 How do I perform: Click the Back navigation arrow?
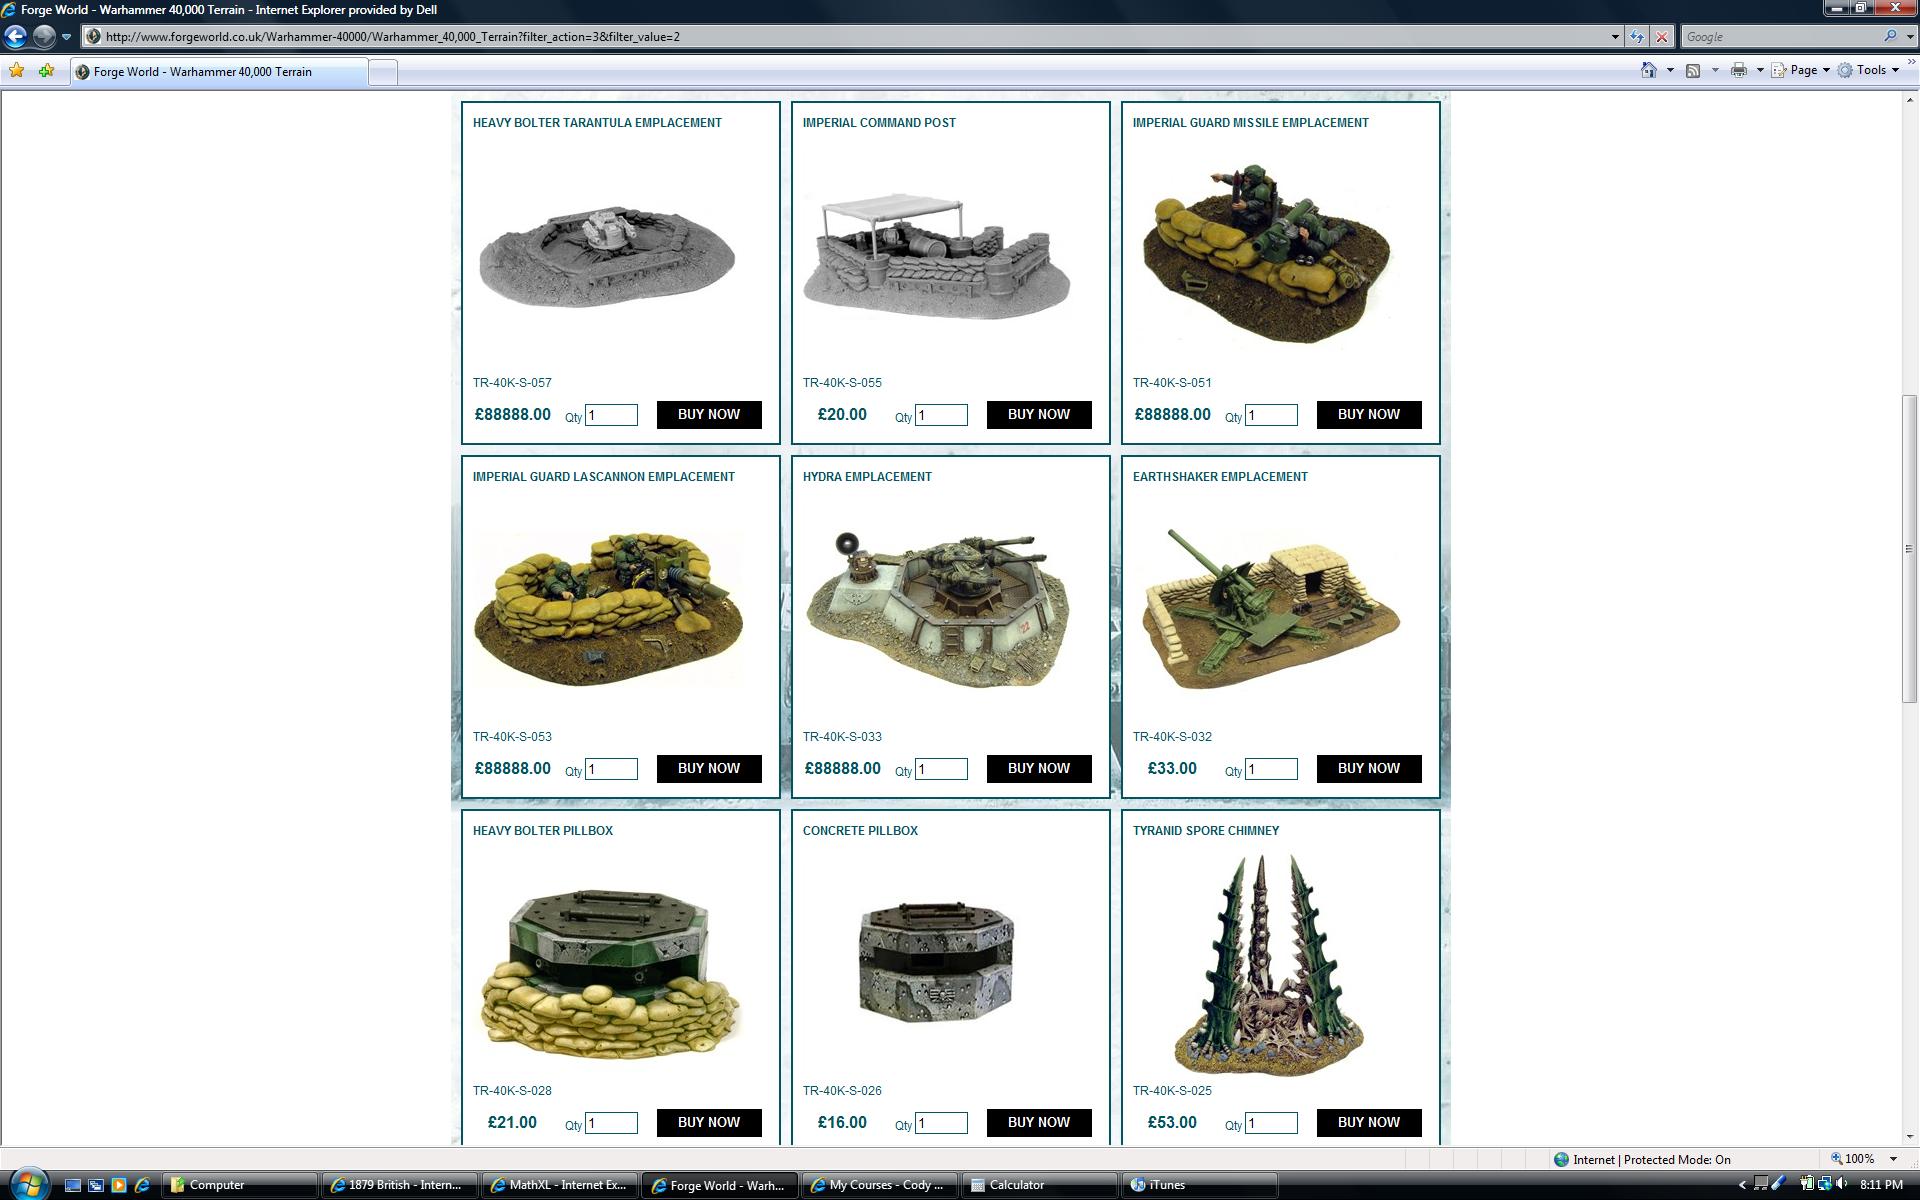15,37
